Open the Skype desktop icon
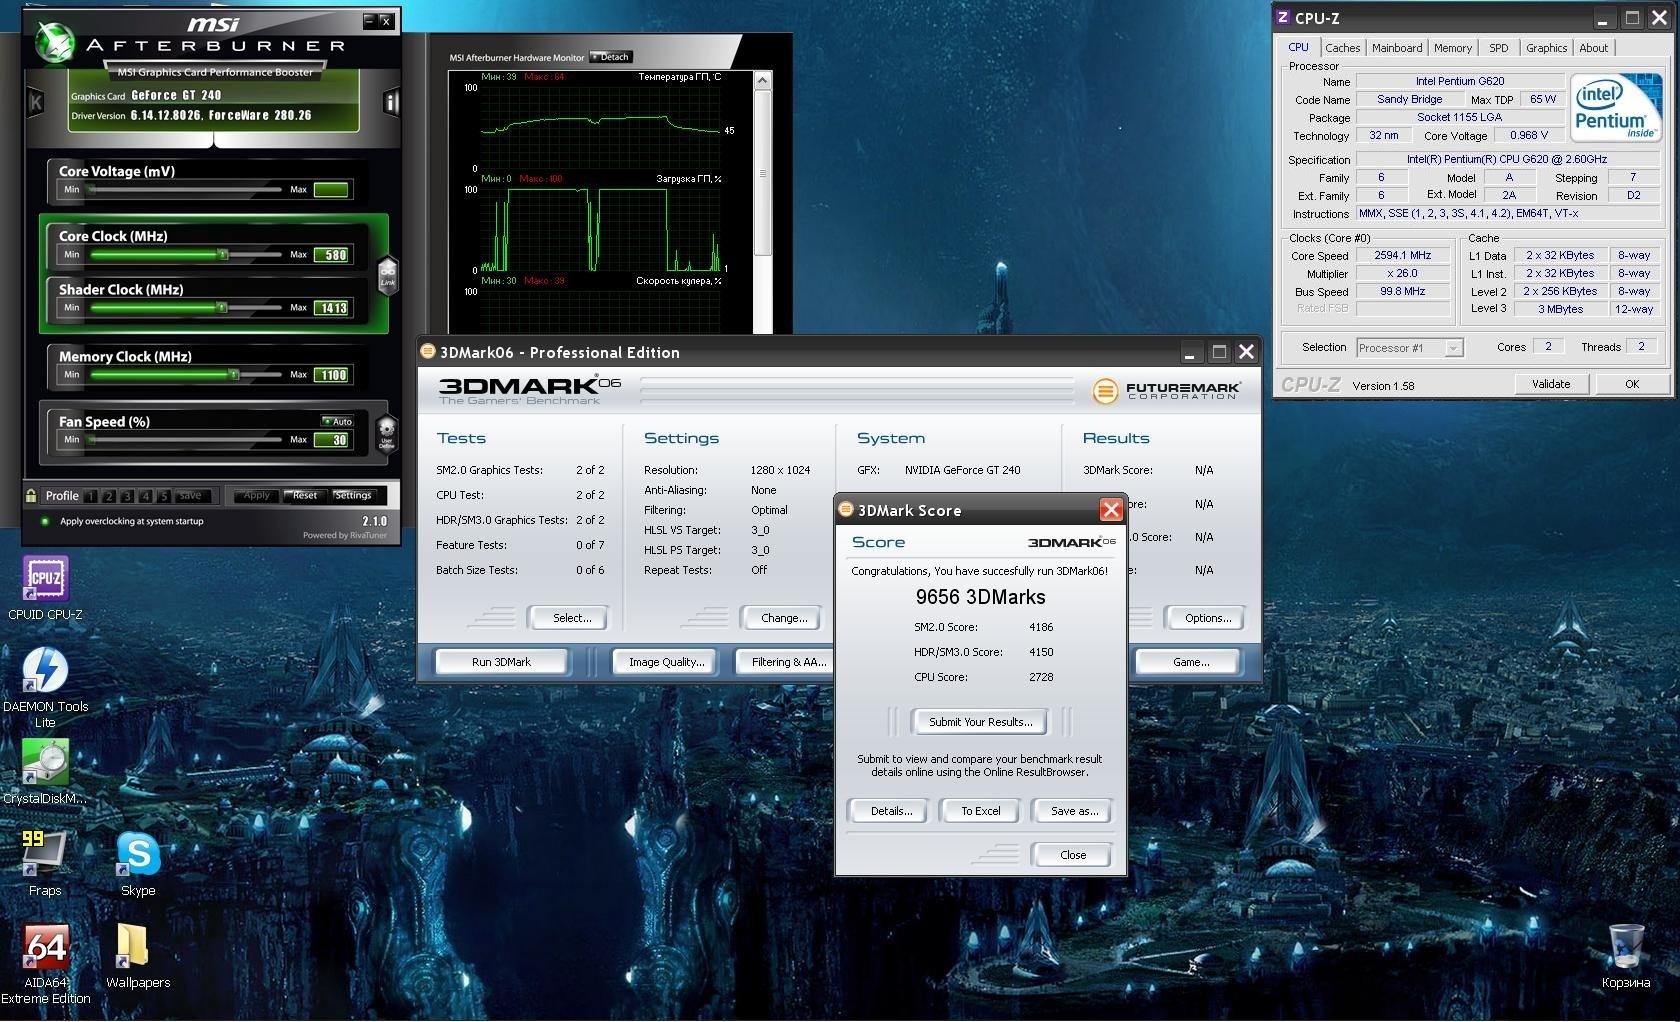Screen dimensions: 1680x1022 point(138,863)
